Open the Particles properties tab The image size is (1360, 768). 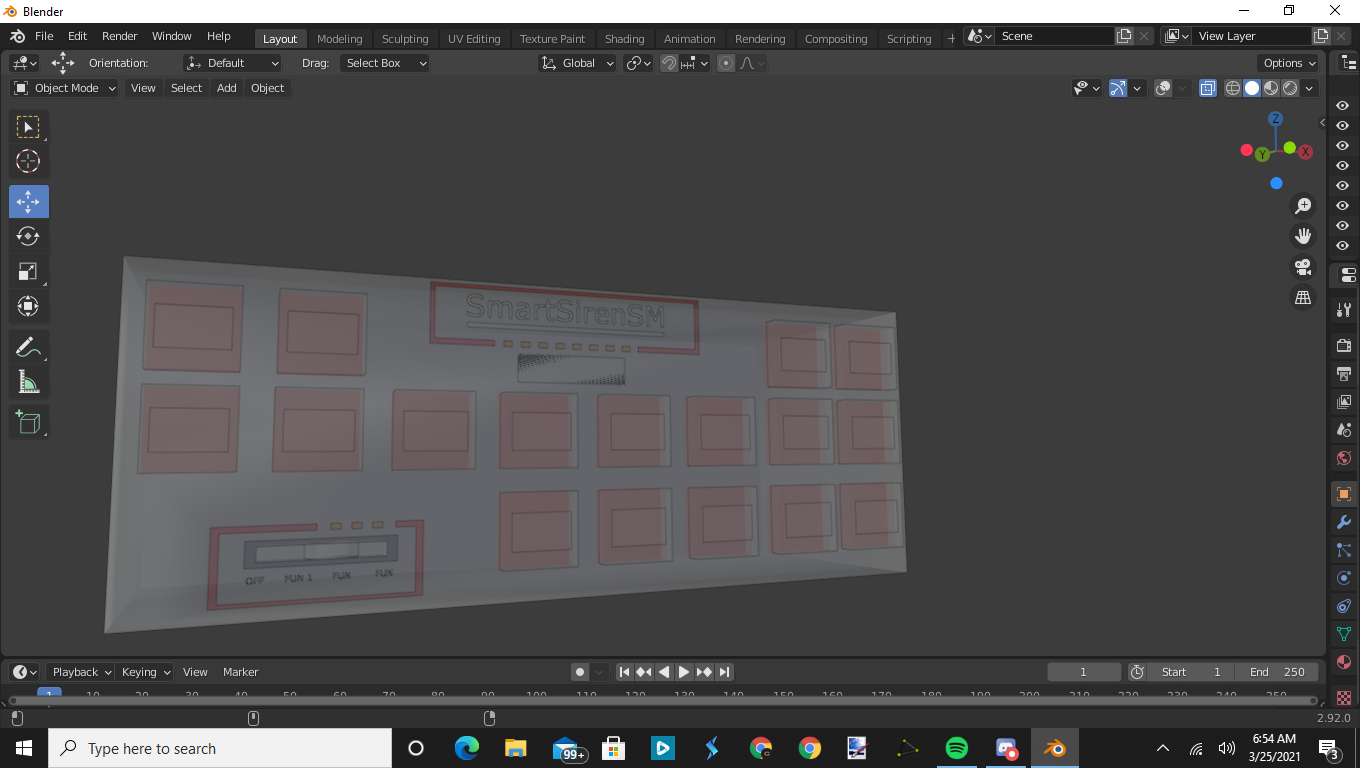1344,550
